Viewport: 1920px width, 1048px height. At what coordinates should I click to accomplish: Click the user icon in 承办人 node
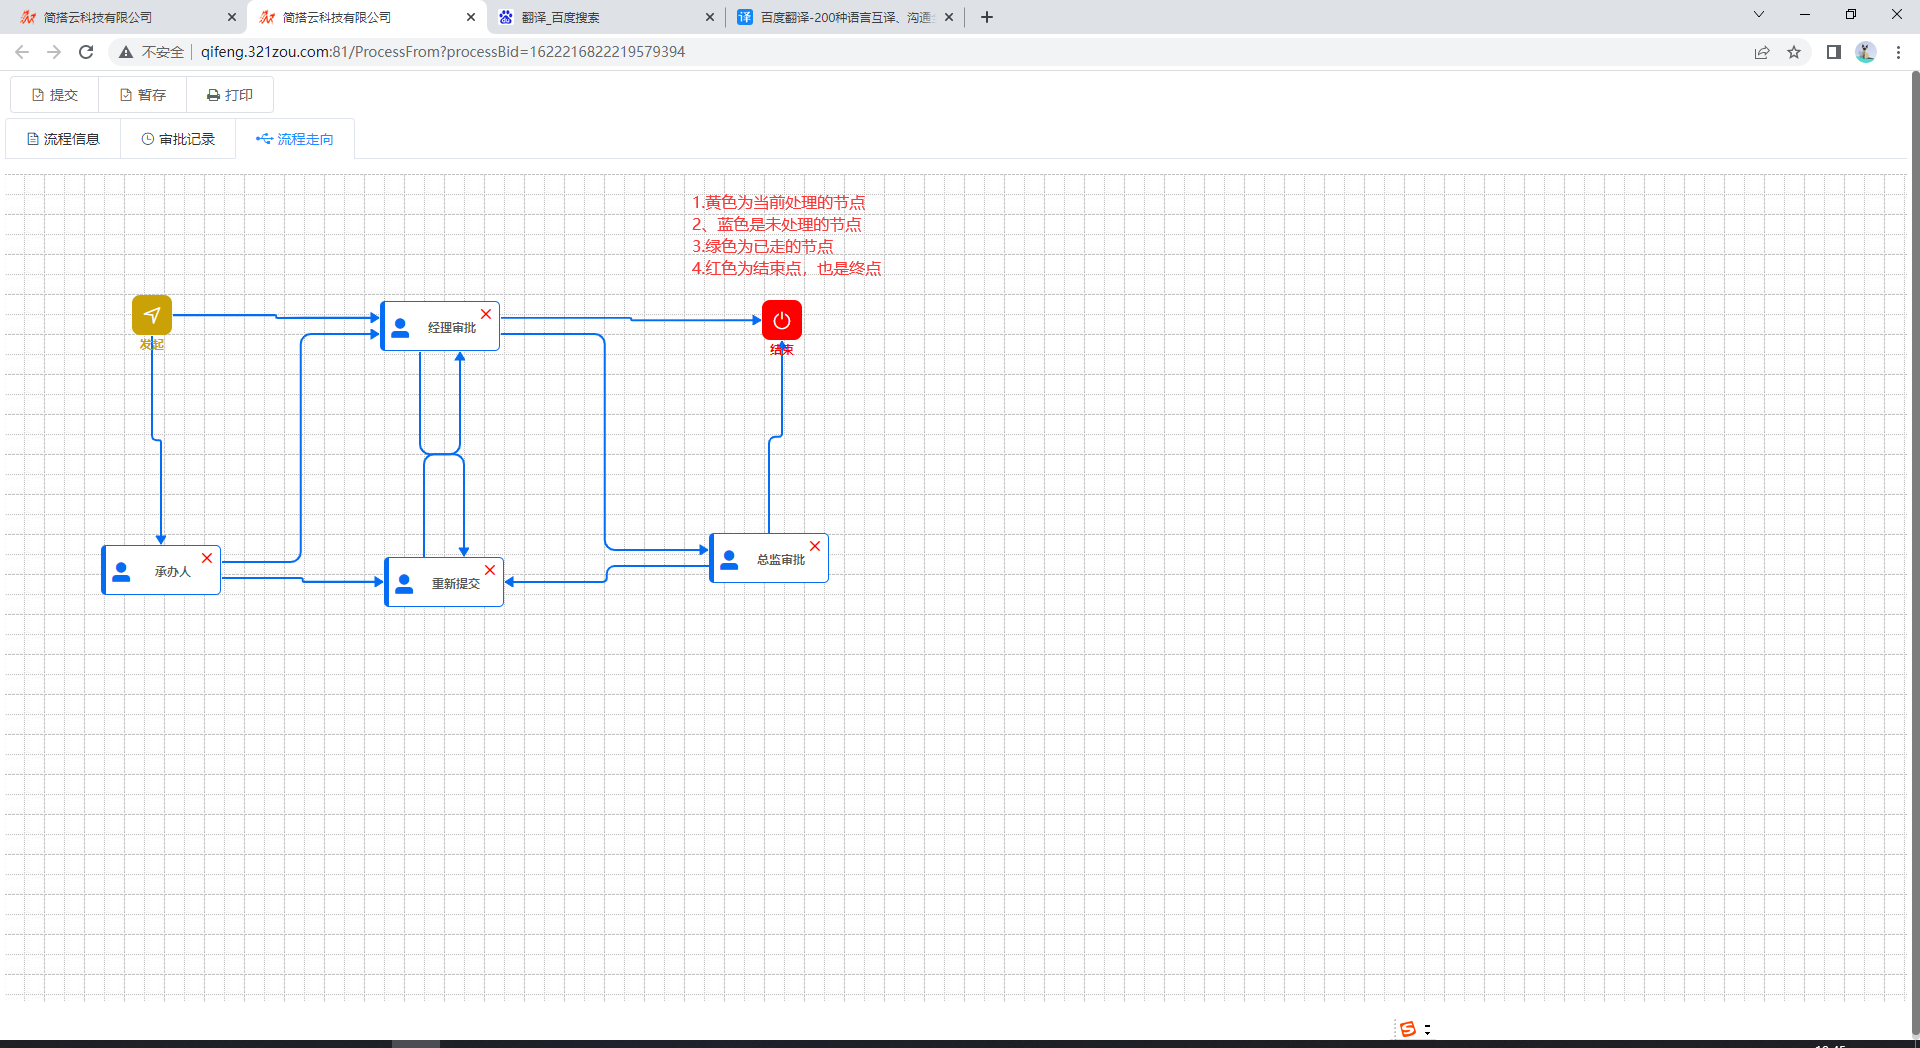point(121,572)
